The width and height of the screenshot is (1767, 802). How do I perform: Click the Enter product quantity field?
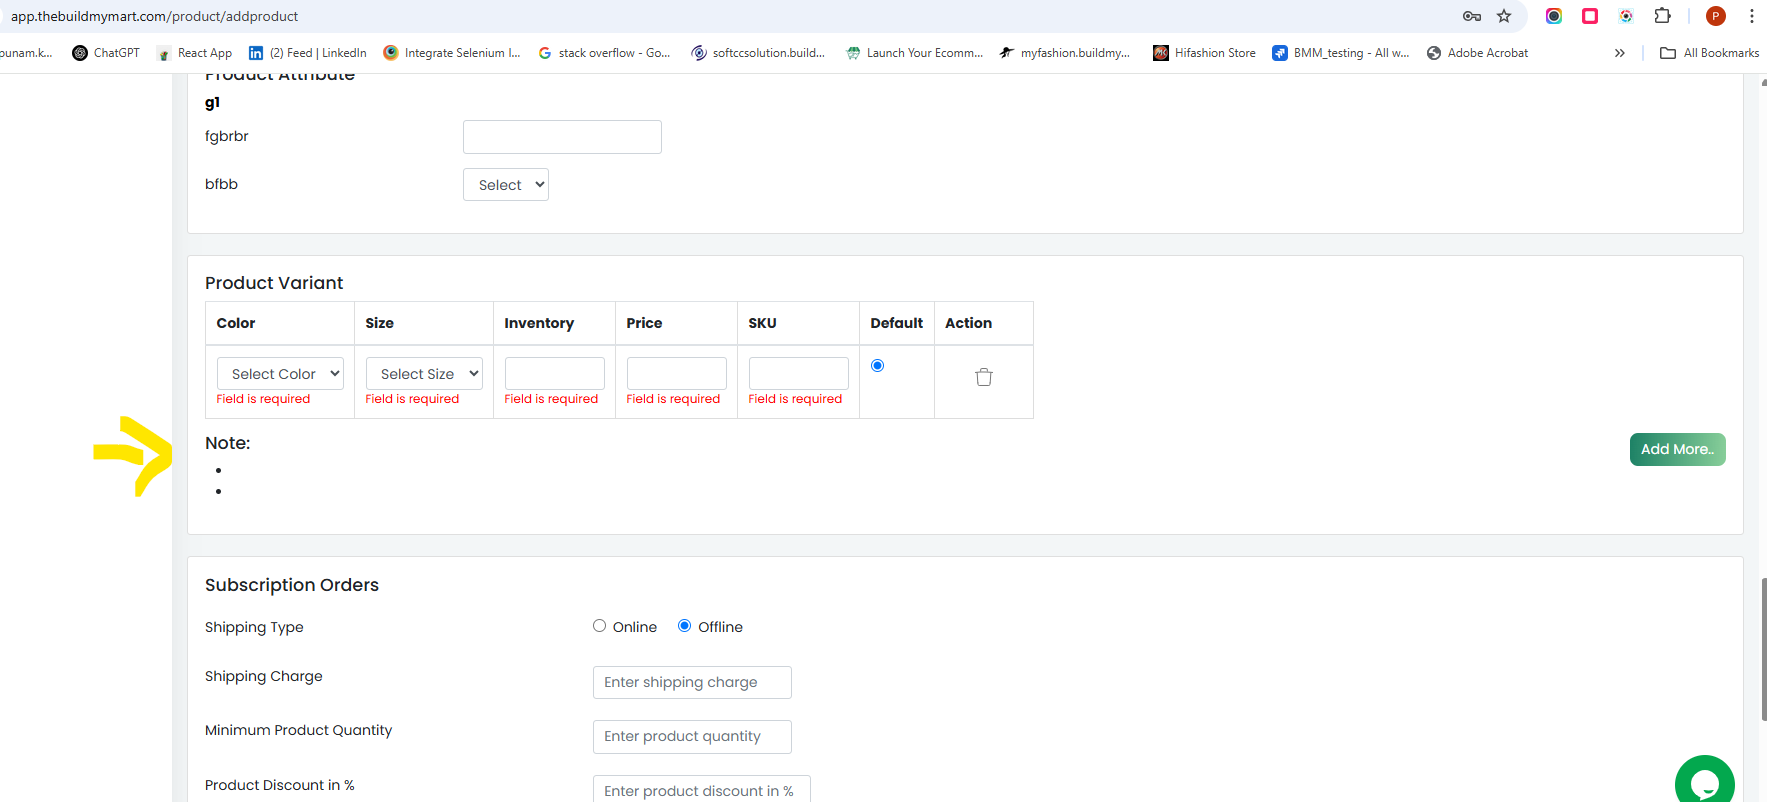click(692, 736)
